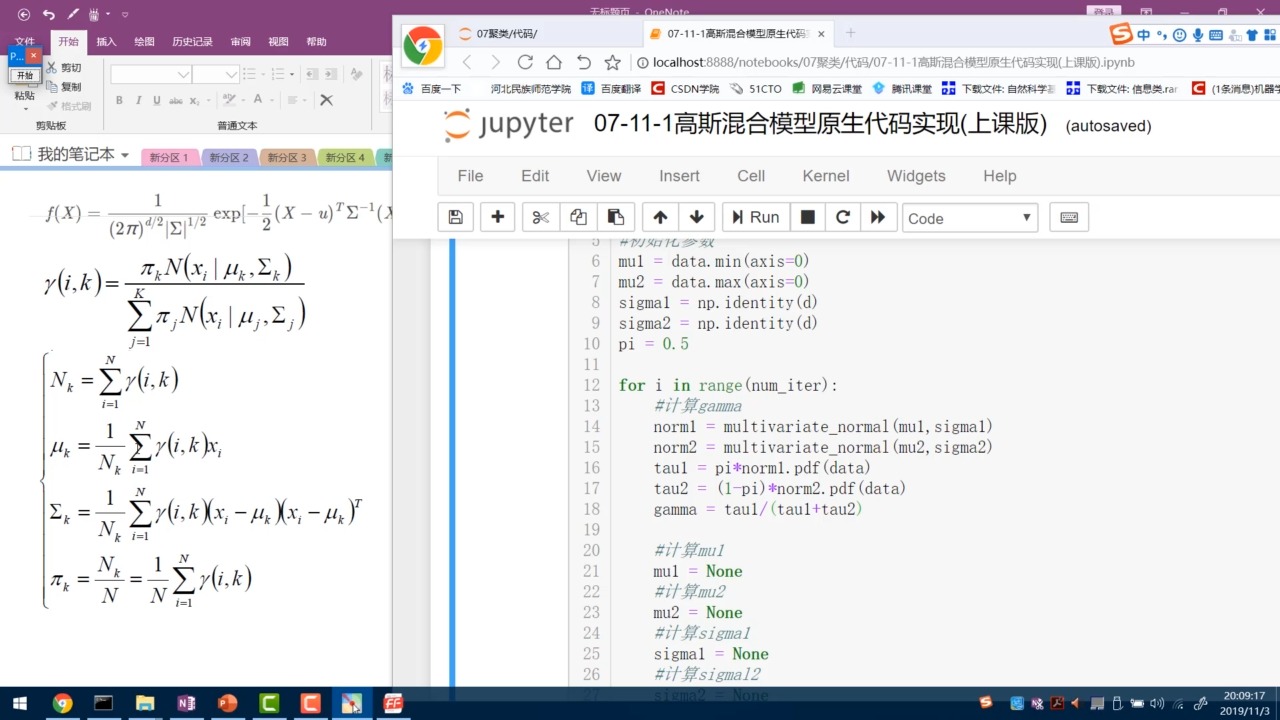Screen dimensions: 1280x720
Task: Interrupt the kernel with stop icon
Action: coord(808,217)
